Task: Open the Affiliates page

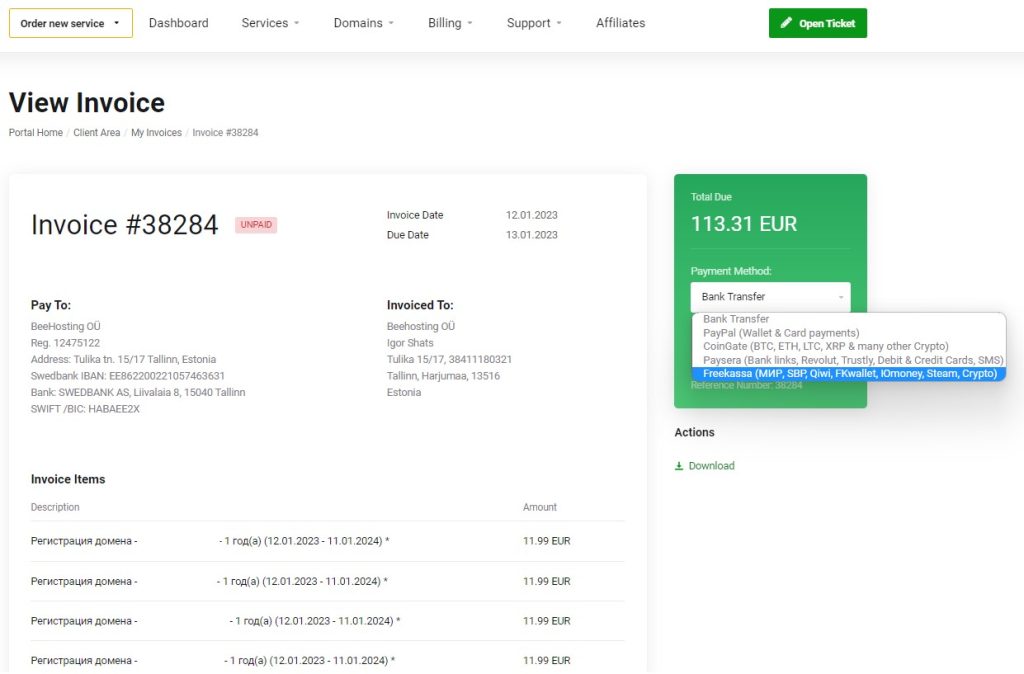Action: (620, 22)
